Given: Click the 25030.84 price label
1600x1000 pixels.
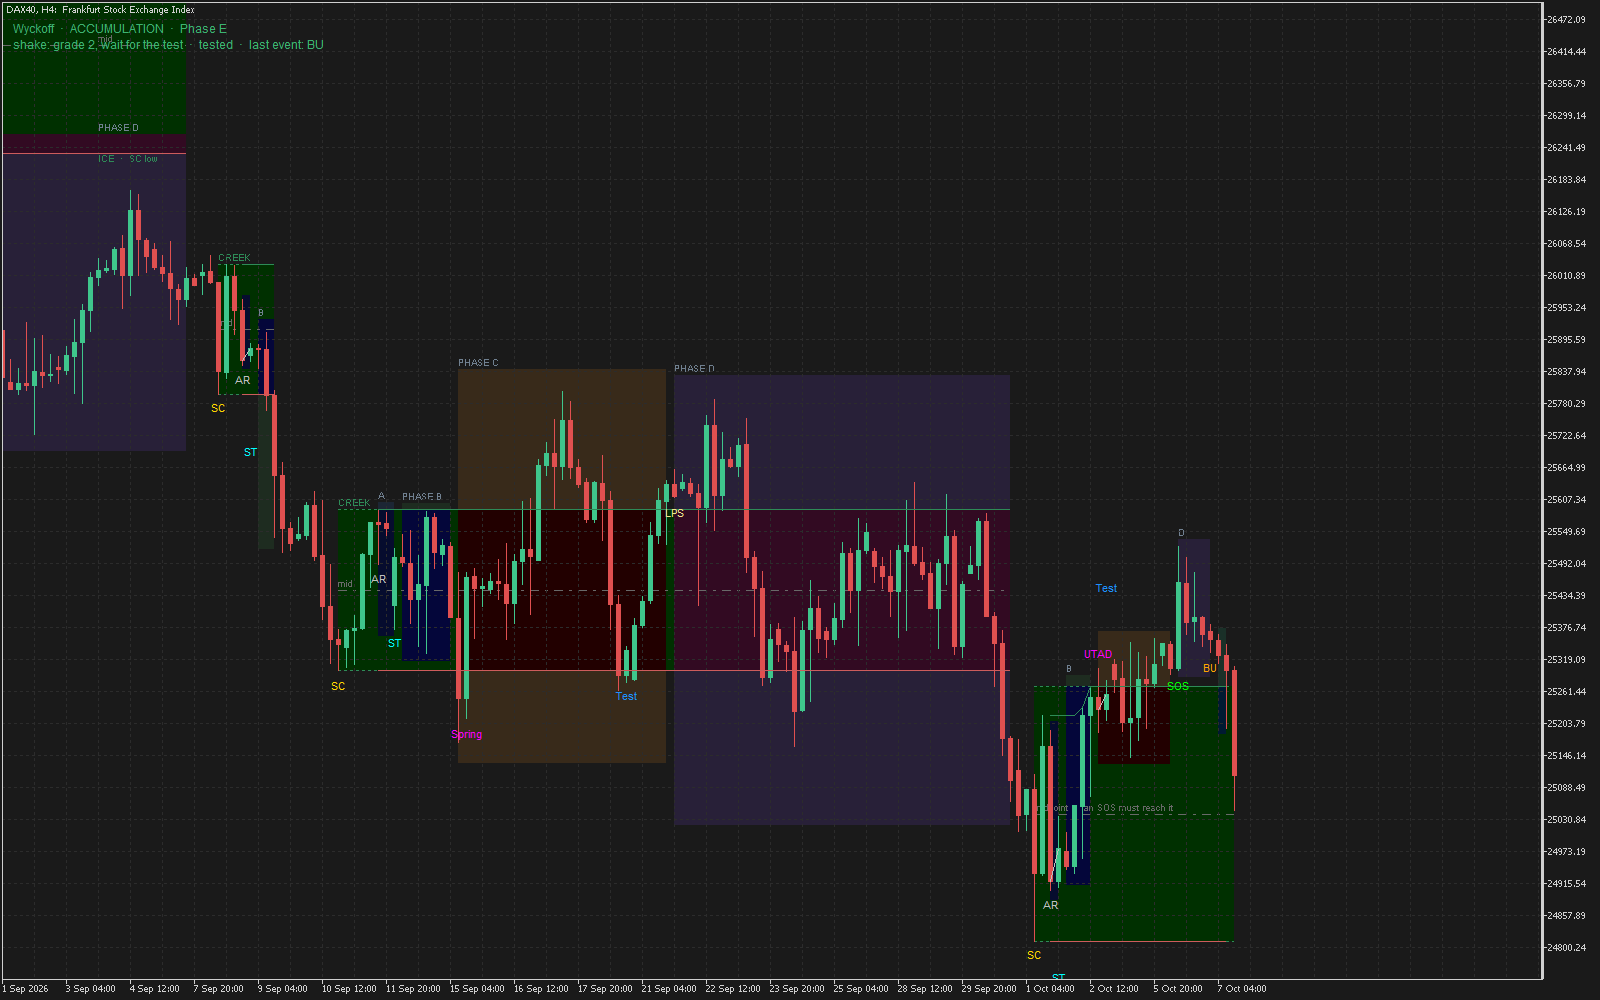Looking at the screenshot, I should (1566, 820).
